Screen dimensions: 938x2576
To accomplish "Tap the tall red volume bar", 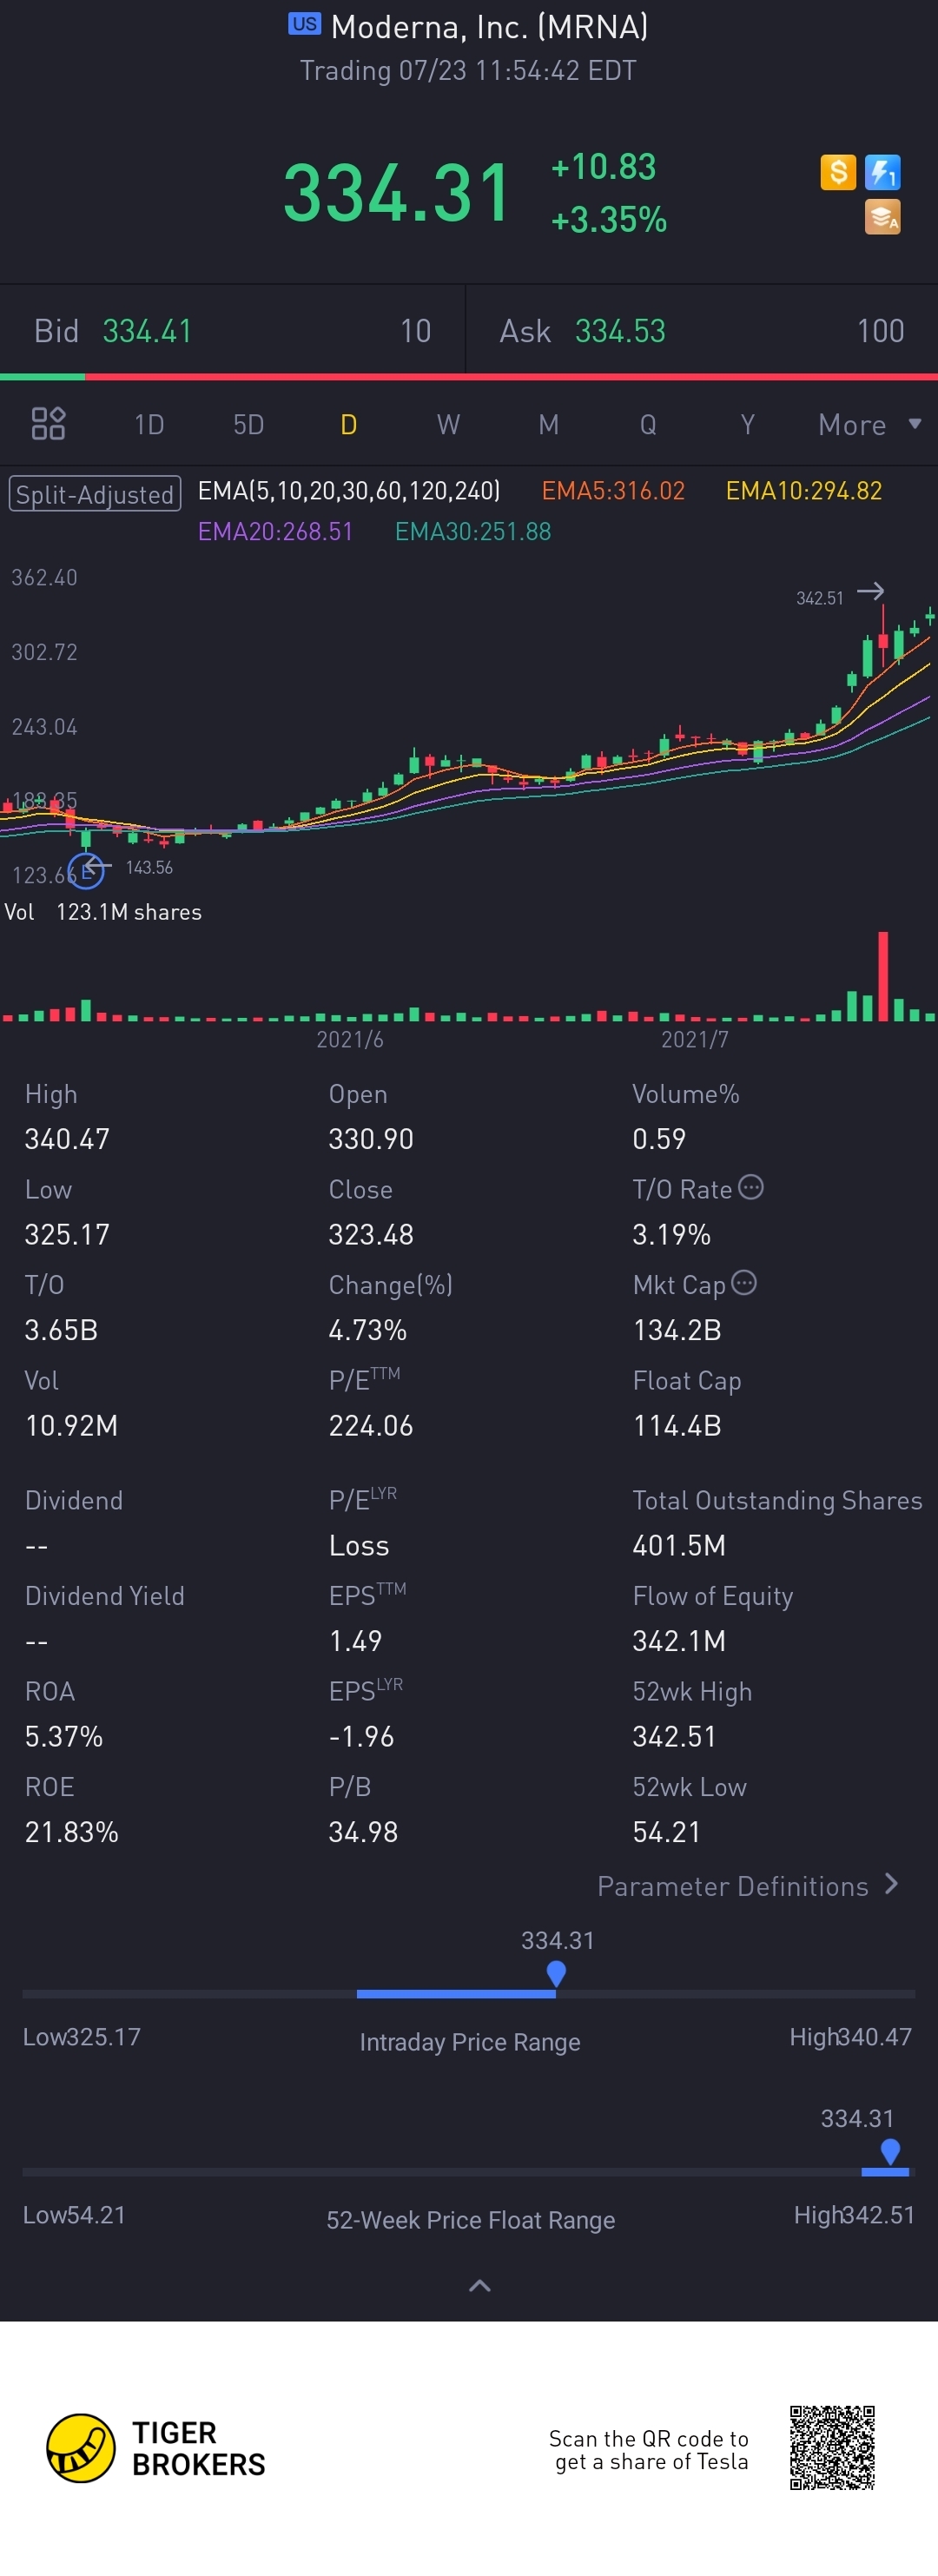I will pos(883,976).
